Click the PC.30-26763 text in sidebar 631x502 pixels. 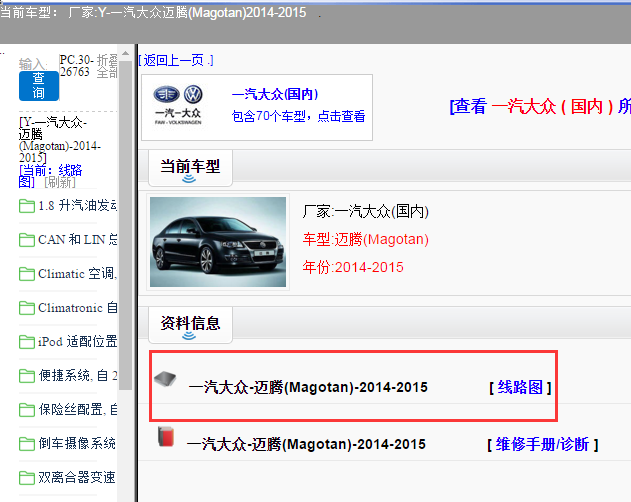tap(76, 66)
